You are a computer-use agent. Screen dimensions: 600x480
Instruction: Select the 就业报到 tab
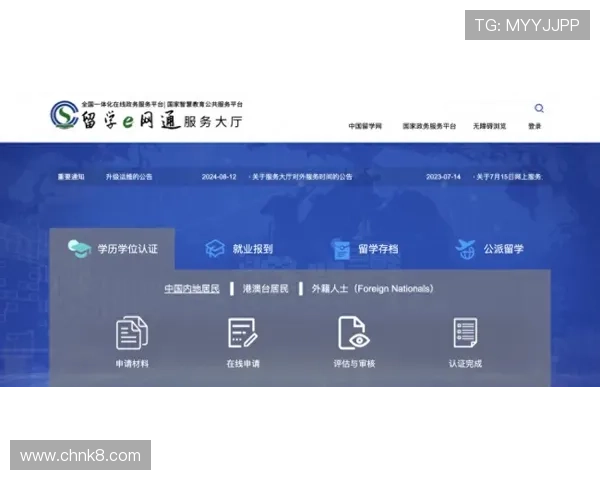(x=239, y=249)
